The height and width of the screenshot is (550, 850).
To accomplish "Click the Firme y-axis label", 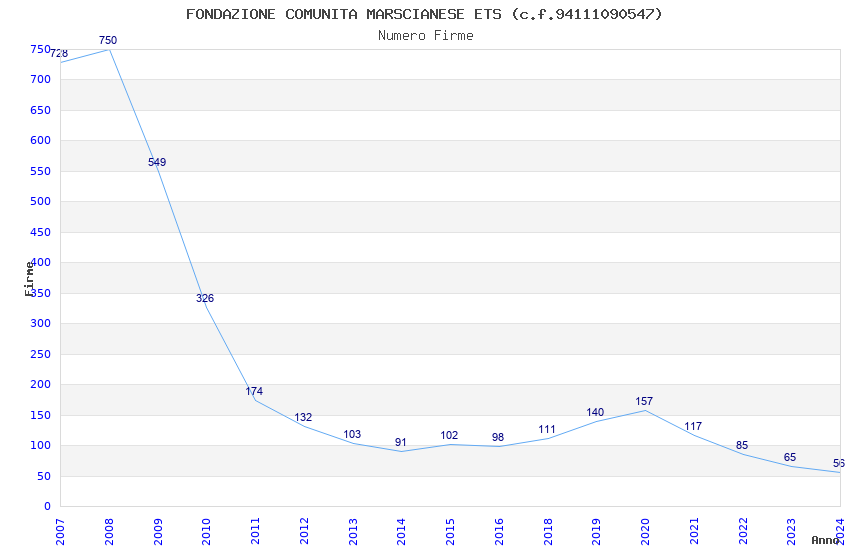I will [29, 279].
